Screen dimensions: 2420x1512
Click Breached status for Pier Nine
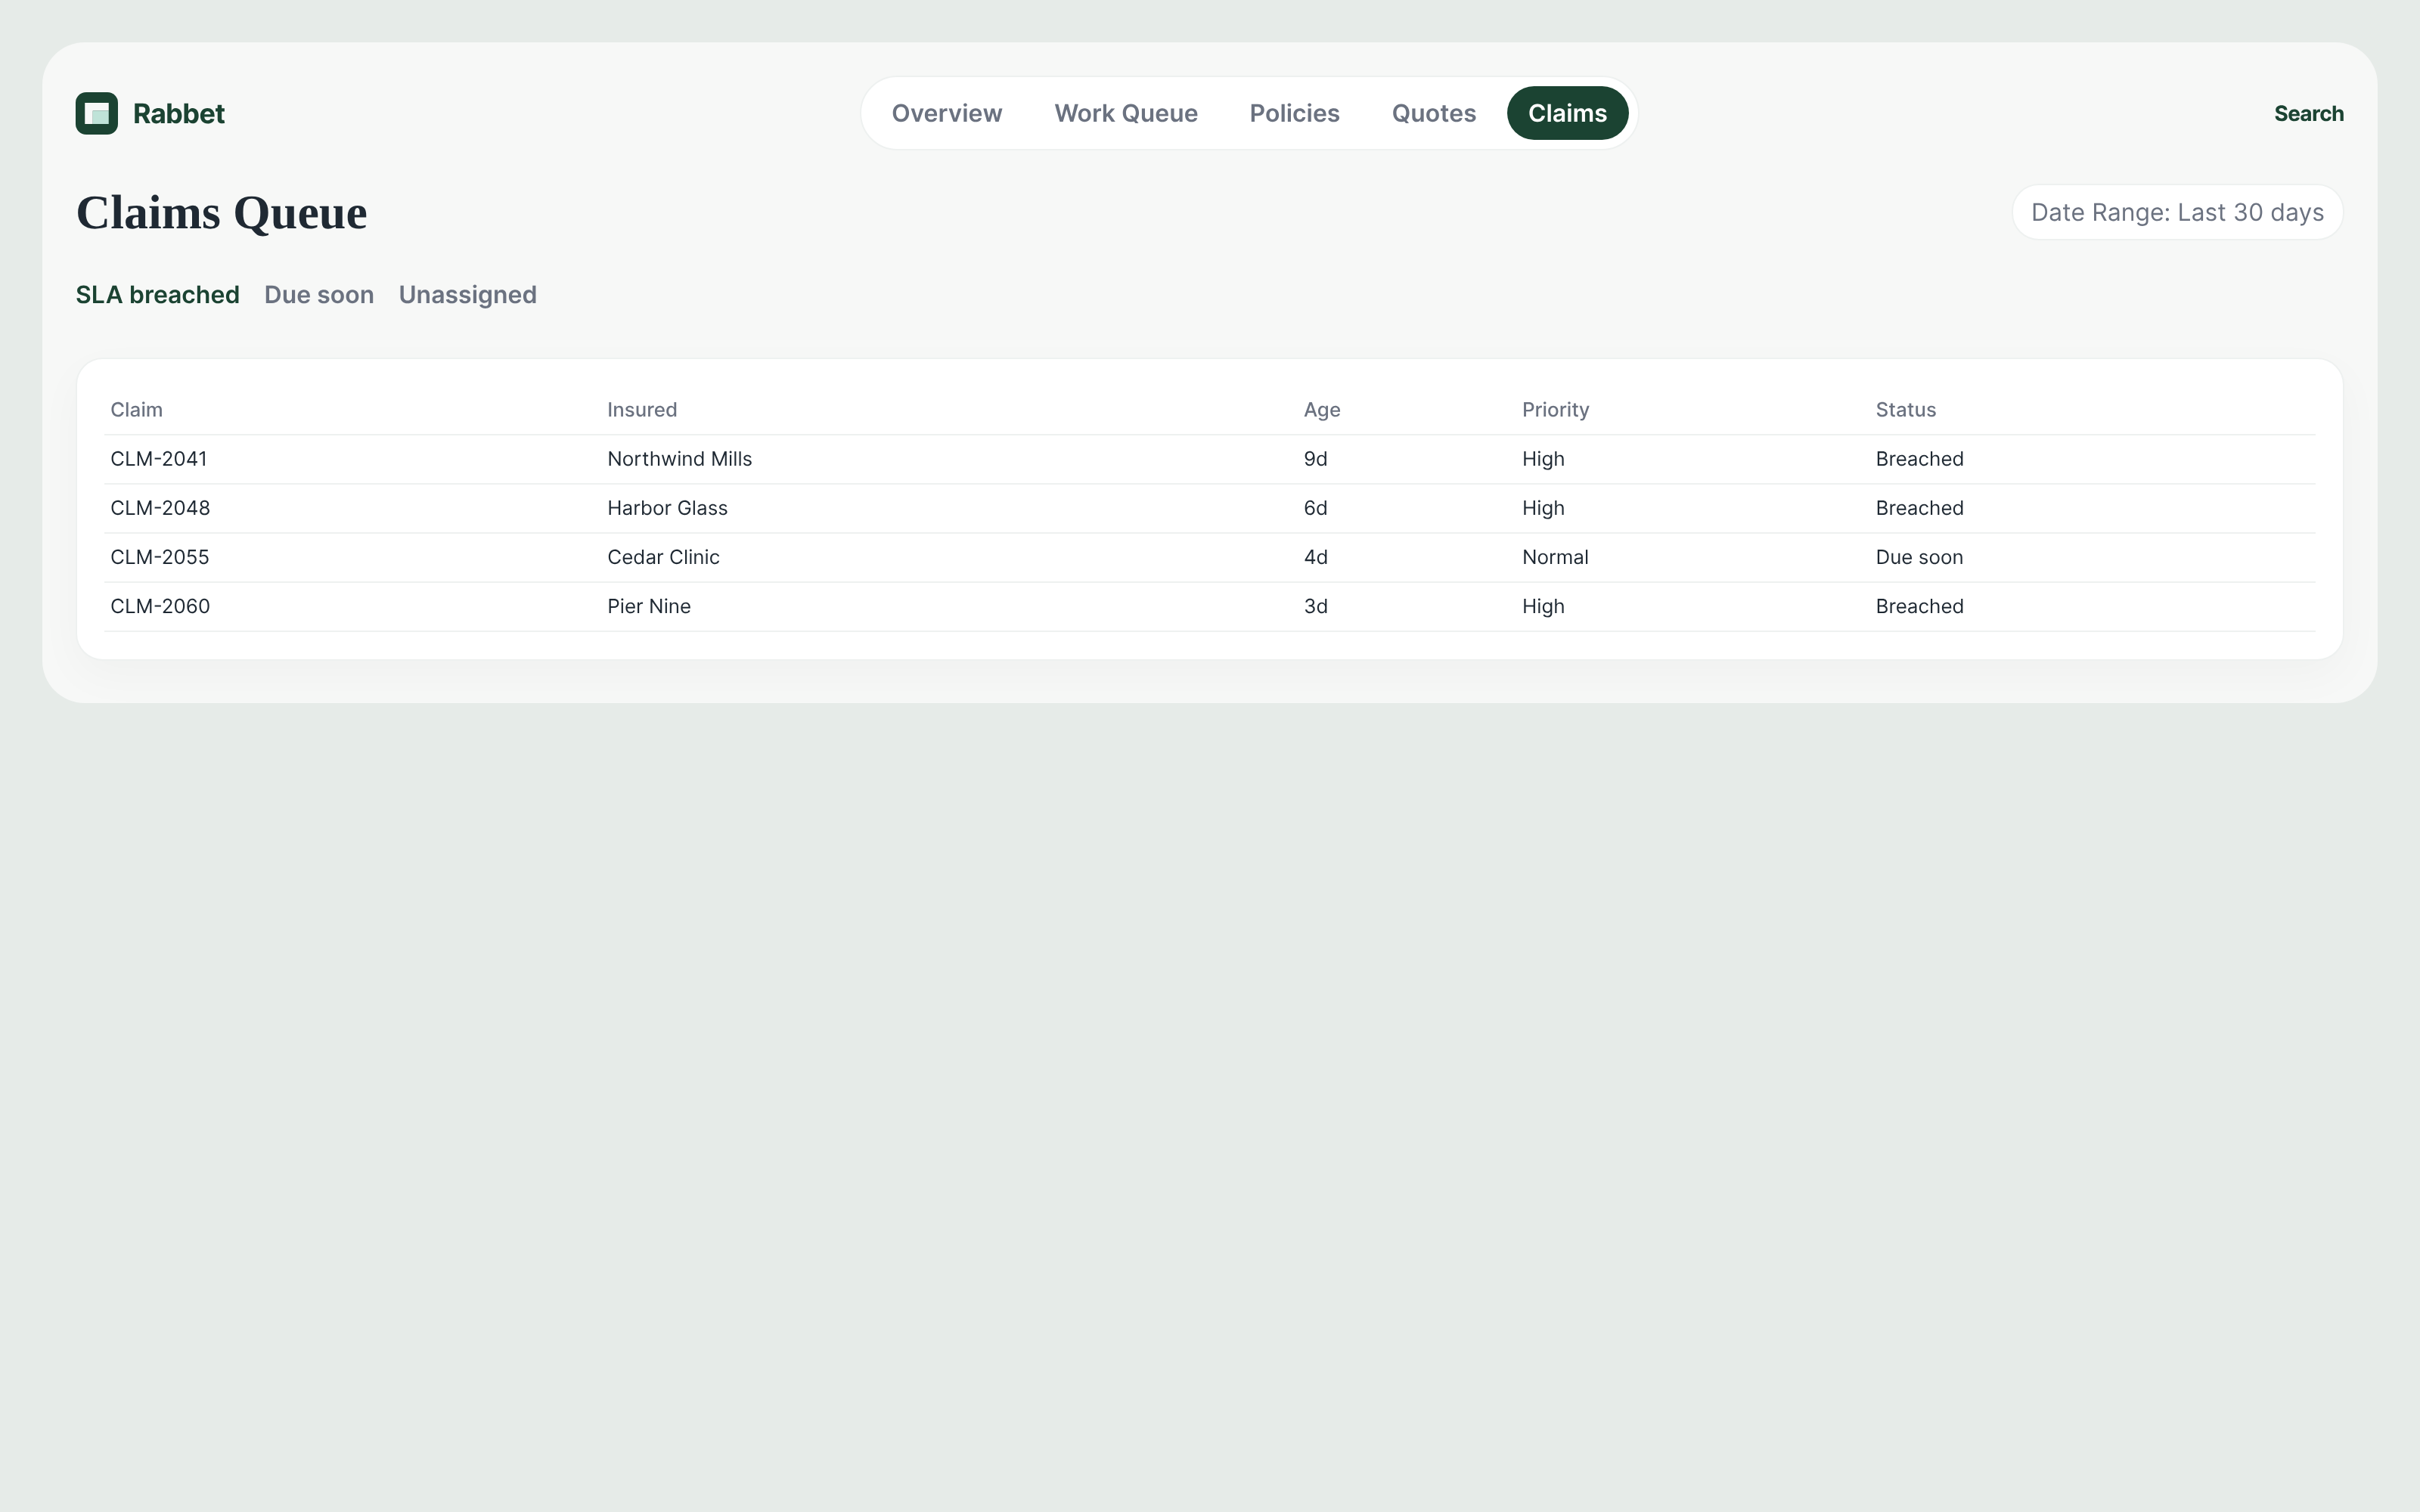click(1919, 606)
